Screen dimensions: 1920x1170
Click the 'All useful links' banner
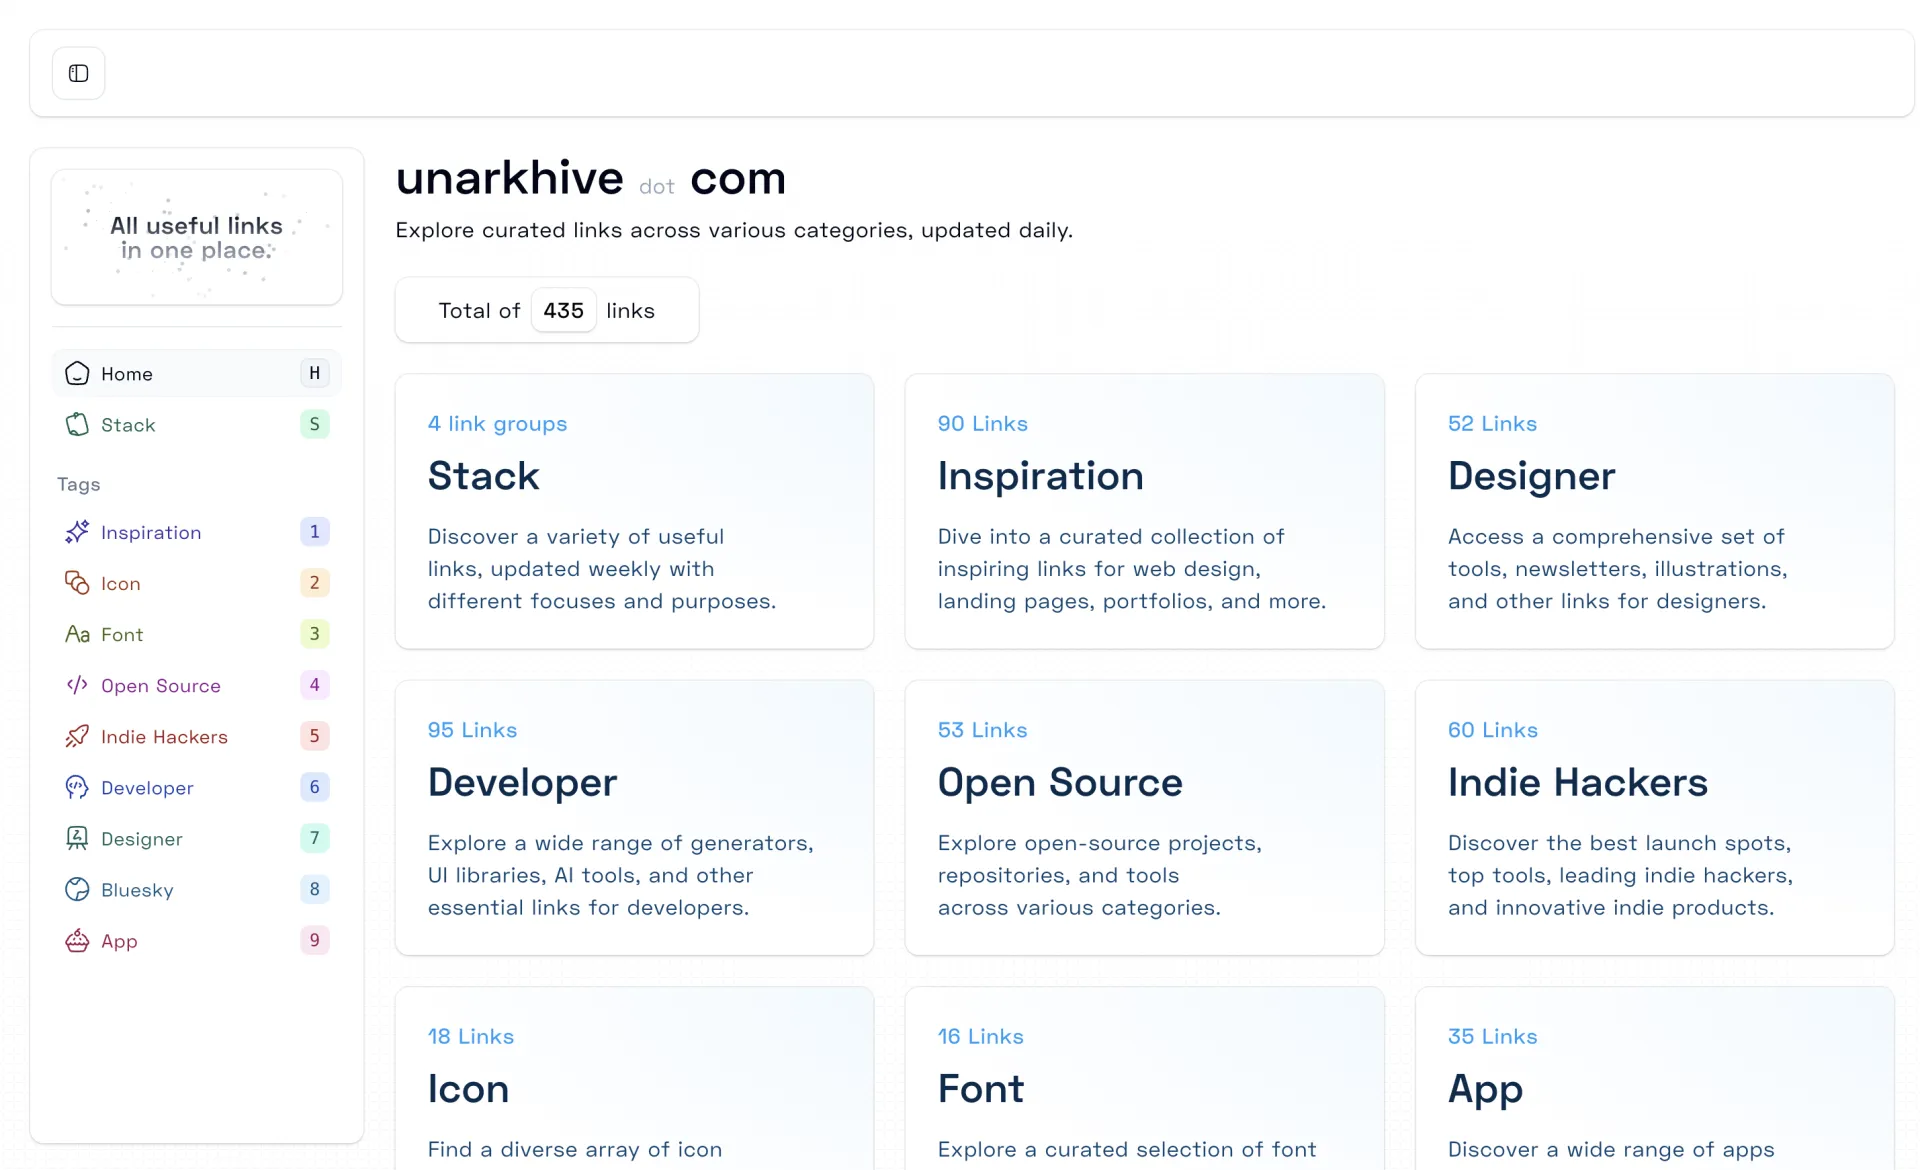coord(197,238)
